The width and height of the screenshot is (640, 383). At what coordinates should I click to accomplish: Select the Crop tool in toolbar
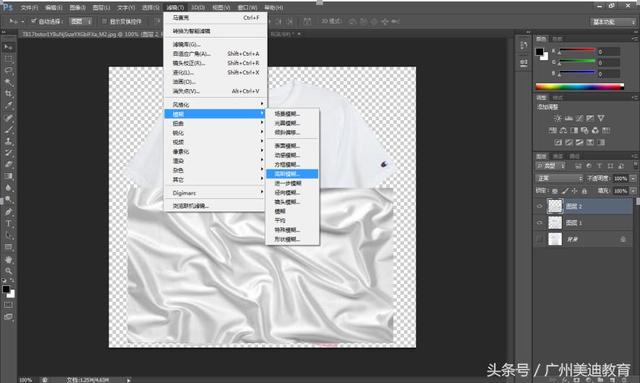(x=8, y=94)
